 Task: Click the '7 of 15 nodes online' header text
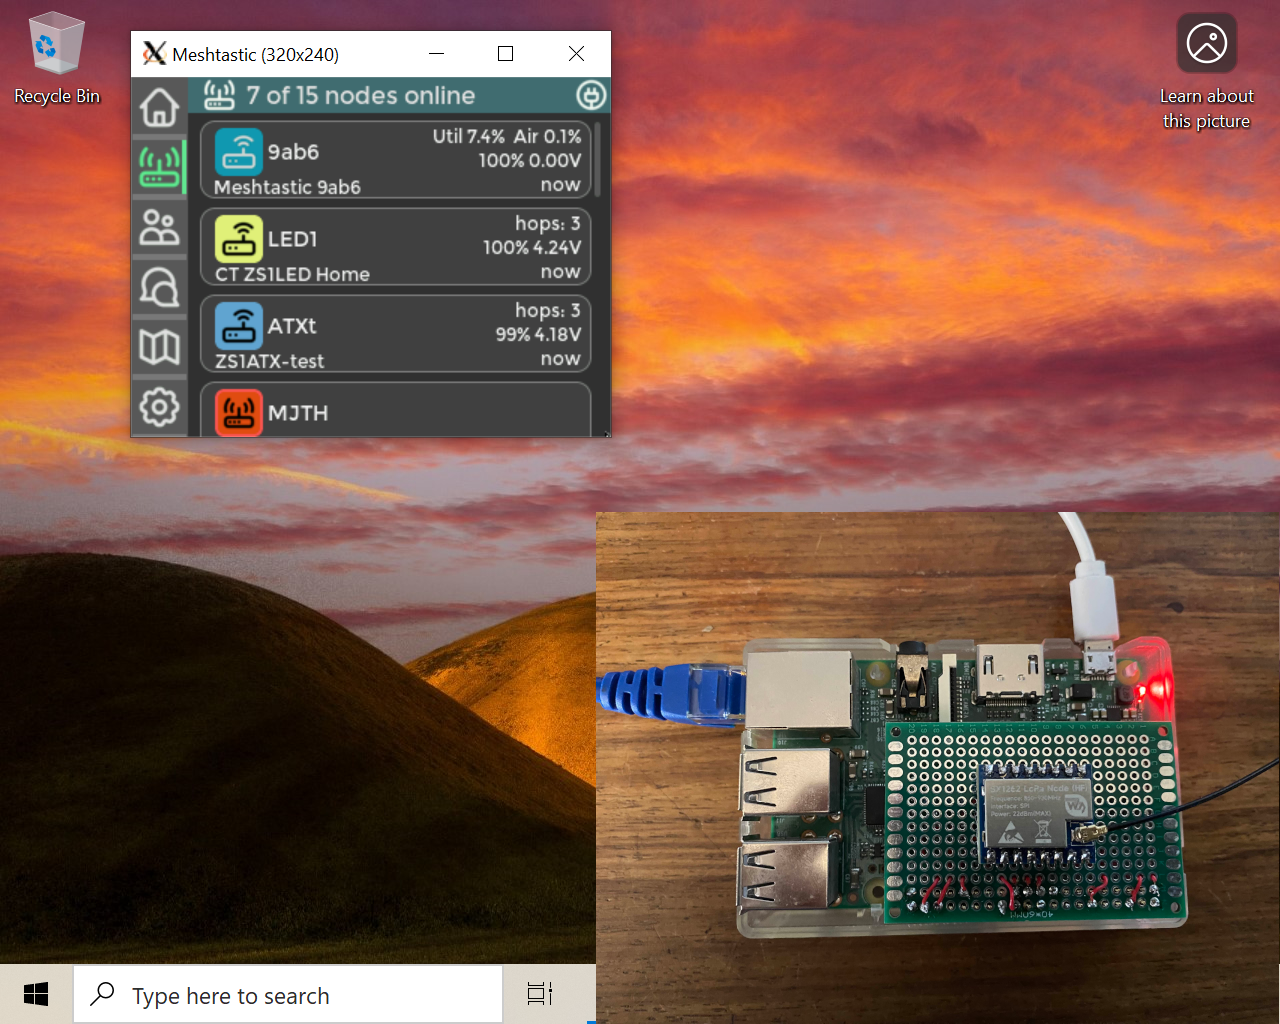[361, 96]
